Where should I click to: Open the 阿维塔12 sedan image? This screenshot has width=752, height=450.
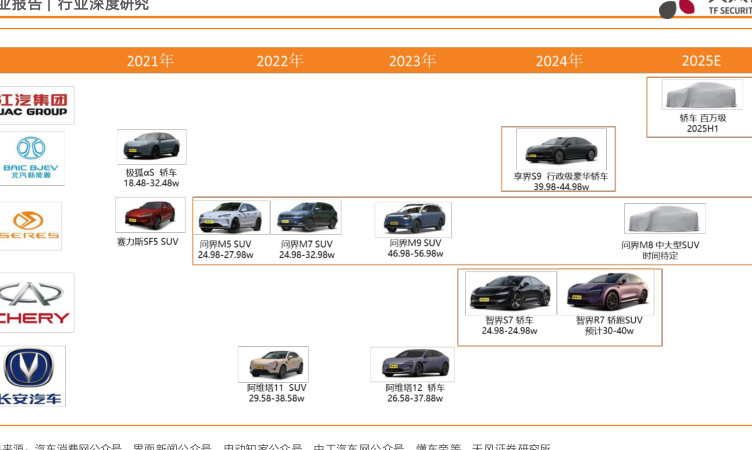click(412, 365)
